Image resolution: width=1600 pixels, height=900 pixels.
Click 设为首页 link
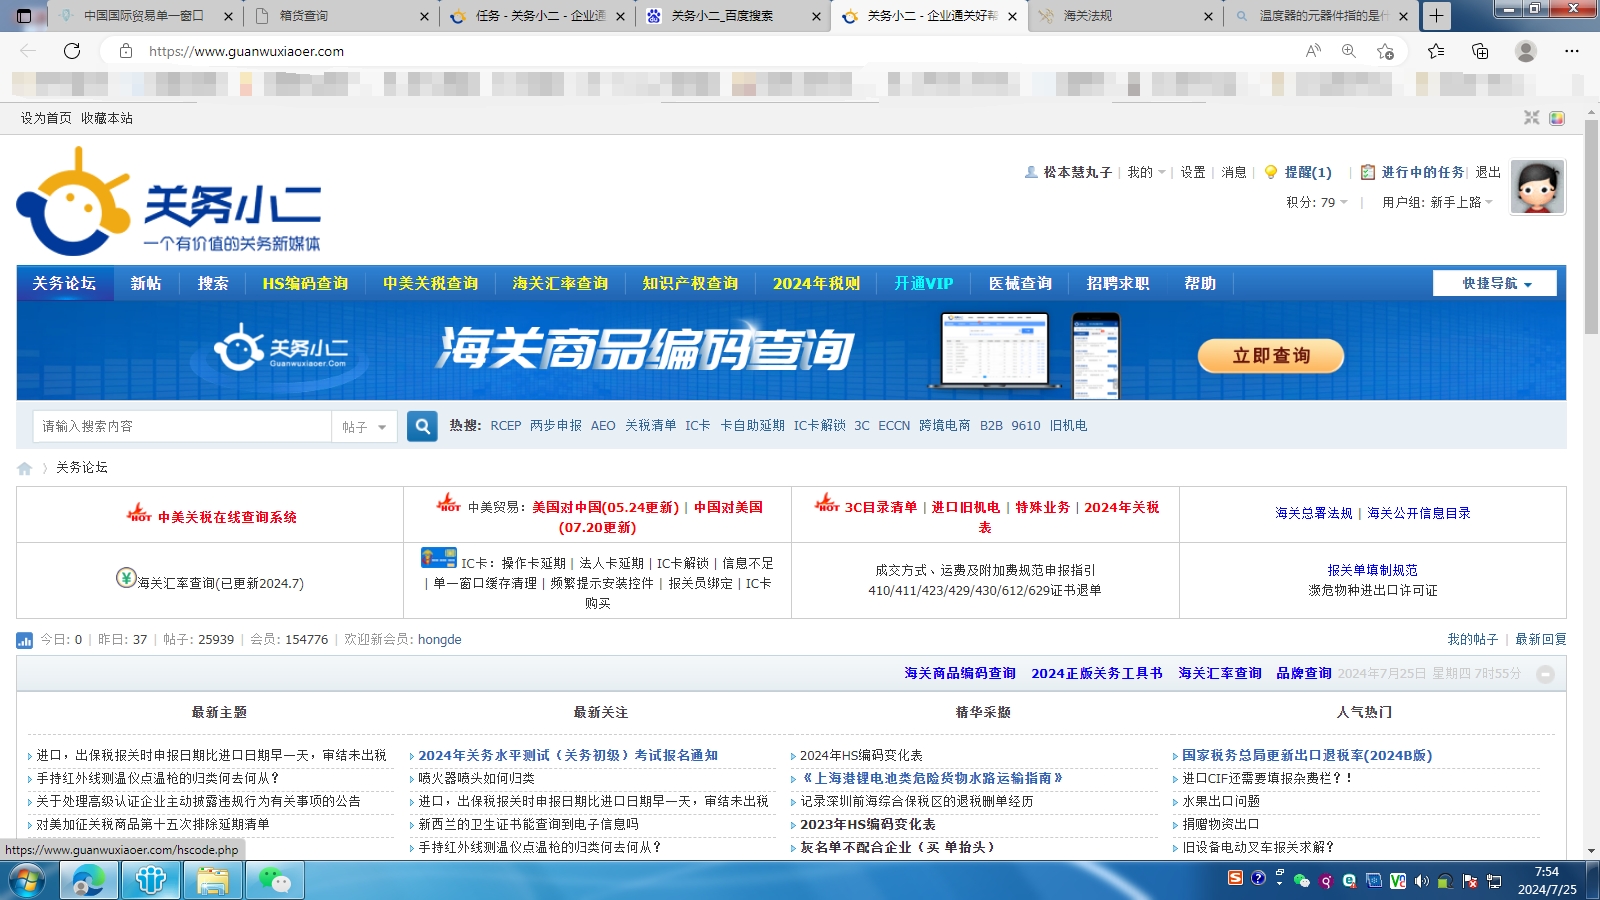click(46, 118)
